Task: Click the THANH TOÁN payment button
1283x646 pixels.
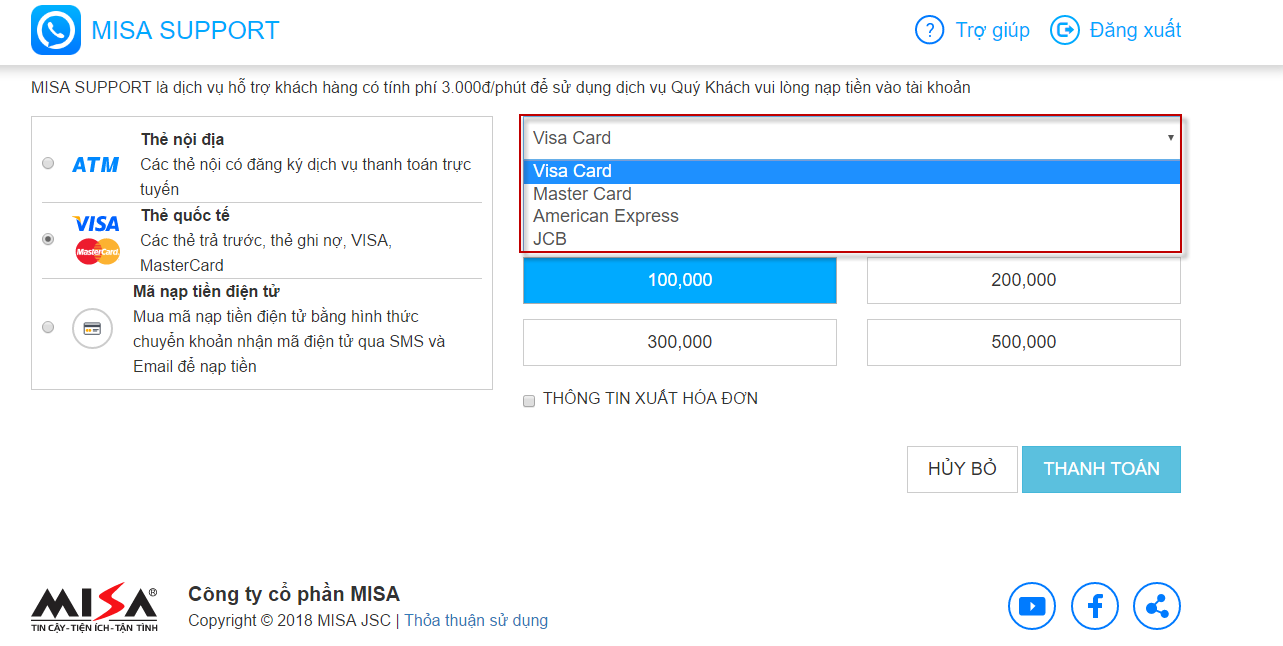Action: coord(1101,469)
